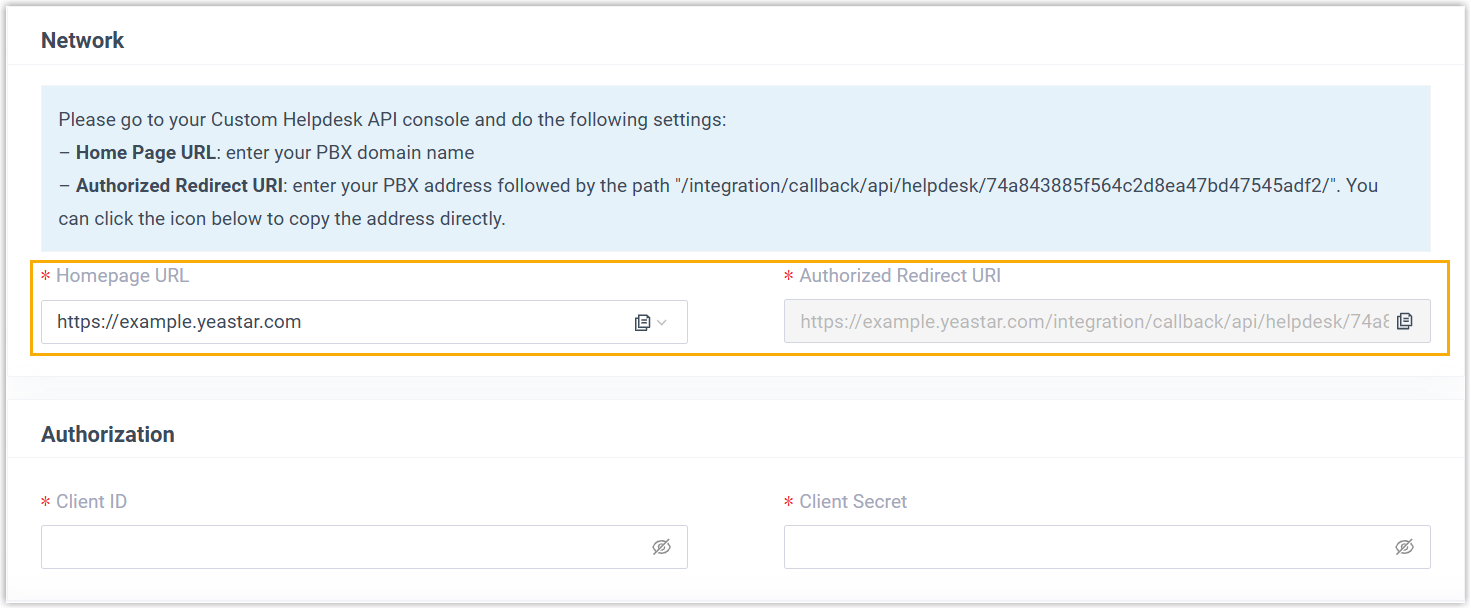Reveal the Client Secret value

pos(1404,547)
